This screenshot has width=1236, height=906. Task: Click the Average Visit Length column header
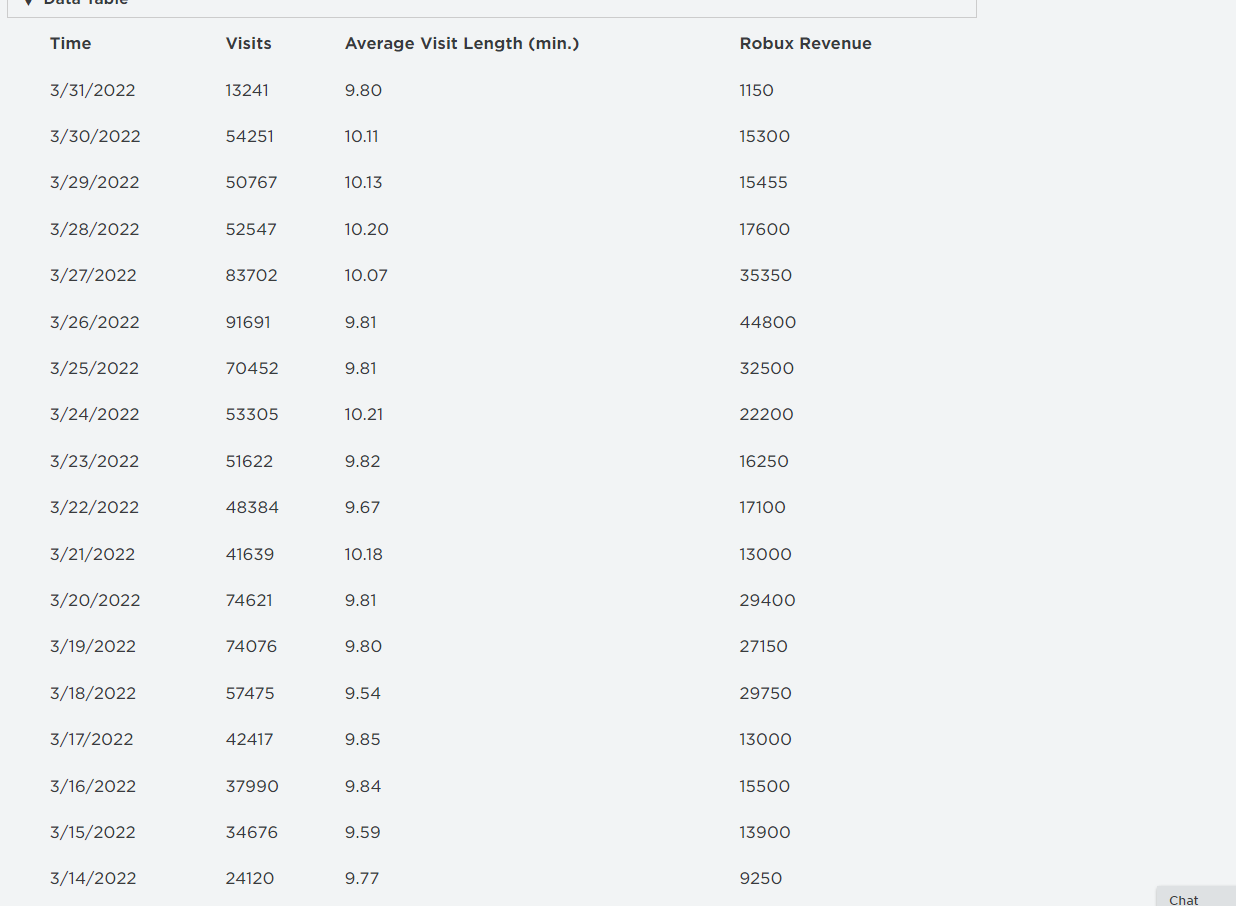tap(462, 44)
